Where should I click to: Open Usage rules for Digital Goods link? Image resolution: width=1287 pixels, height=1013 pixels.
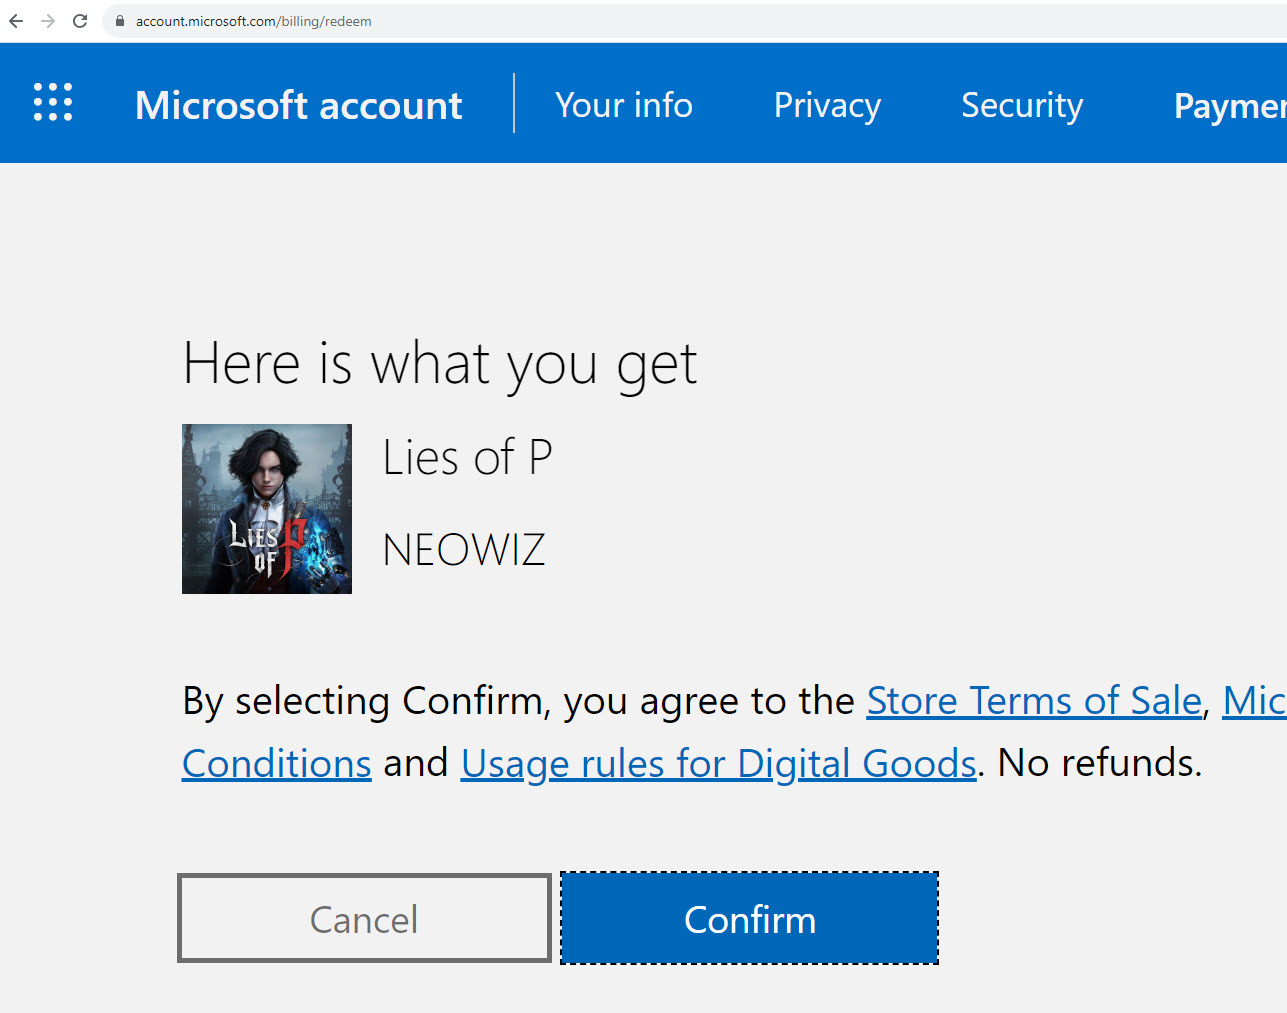(718, 764)
